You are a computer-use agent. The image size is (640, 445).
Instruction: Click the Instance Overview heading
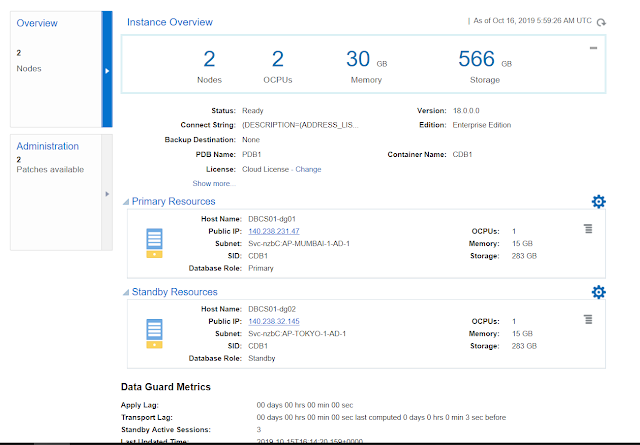[x=170, y=22]
